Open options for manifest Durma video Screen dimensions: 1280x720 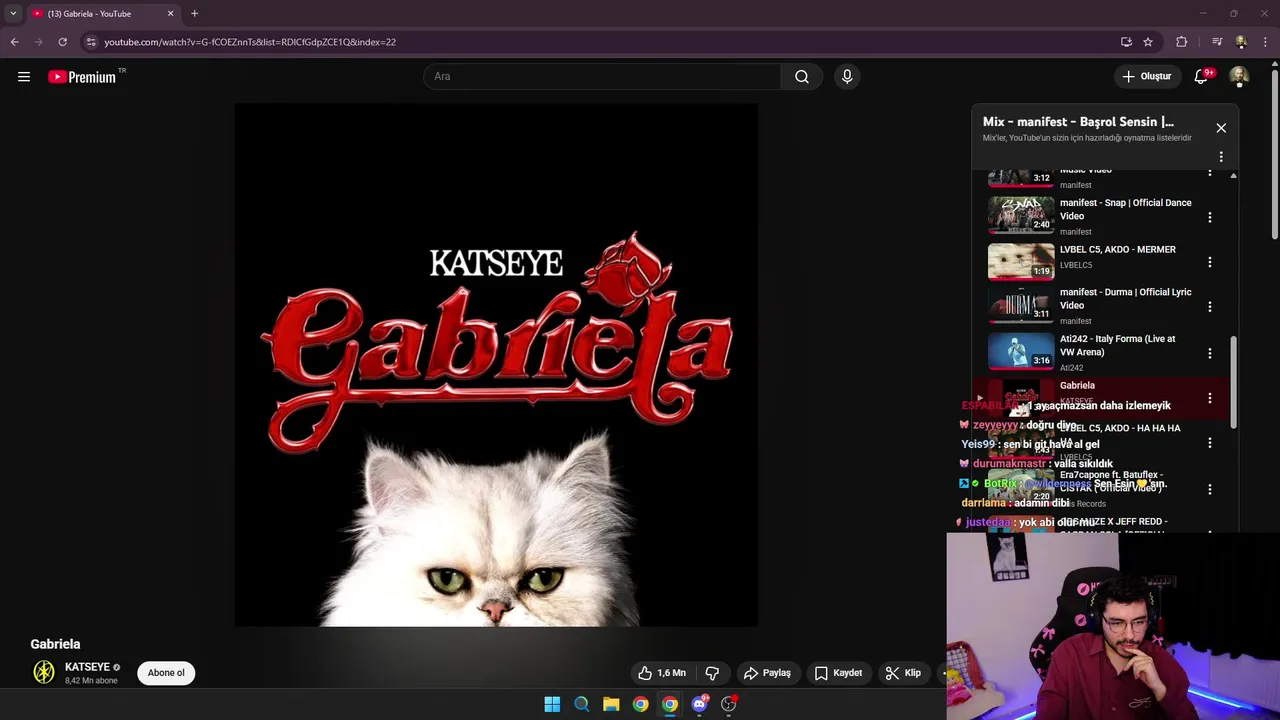(1210, 307)
